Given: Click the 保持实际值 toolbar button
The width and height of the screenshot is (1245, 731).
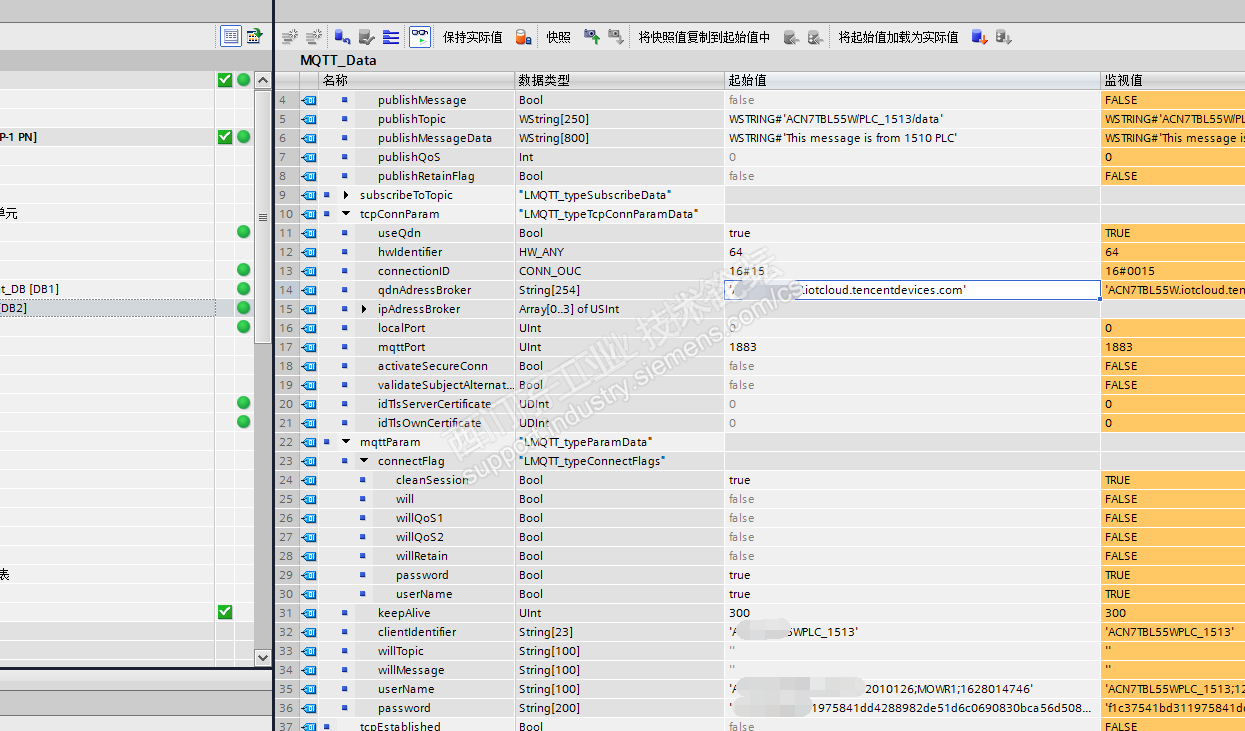Looking at the screenshot, I should (x=472, y=37).
